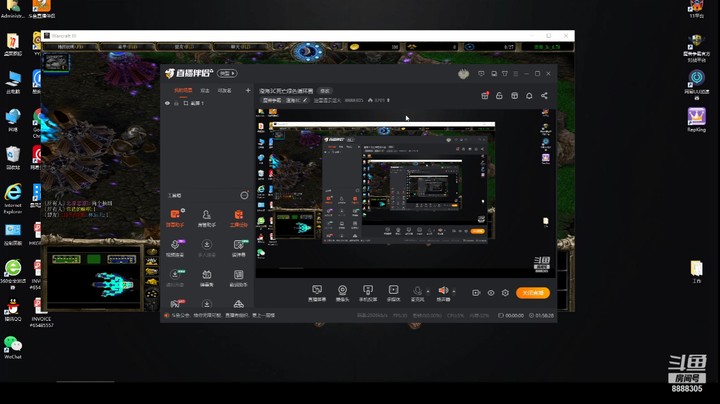The height and width of the screenshot is (404, 720).
Task: Click the stream preview area
Action: [x=406, y=193]
